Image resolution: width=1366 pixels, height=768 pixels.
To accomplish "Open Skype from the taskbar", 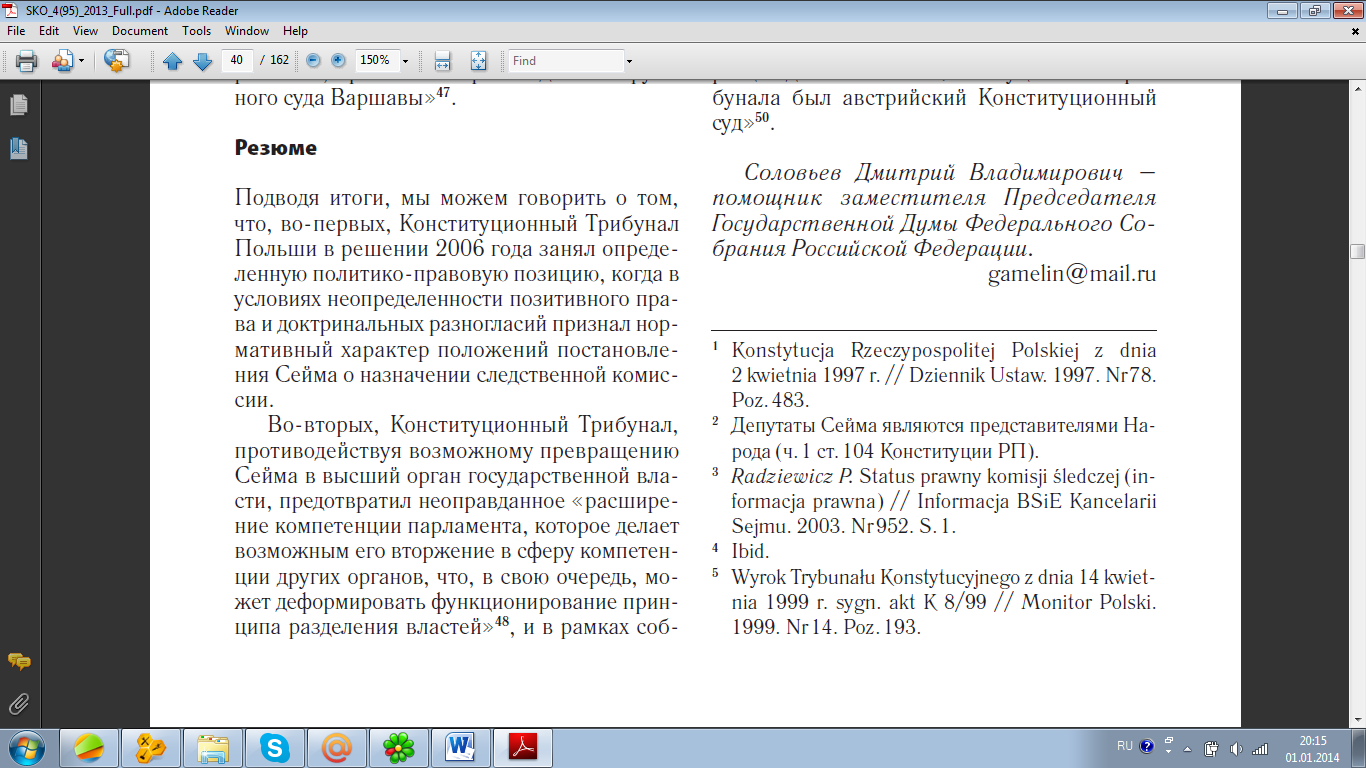I will [275, 747].
